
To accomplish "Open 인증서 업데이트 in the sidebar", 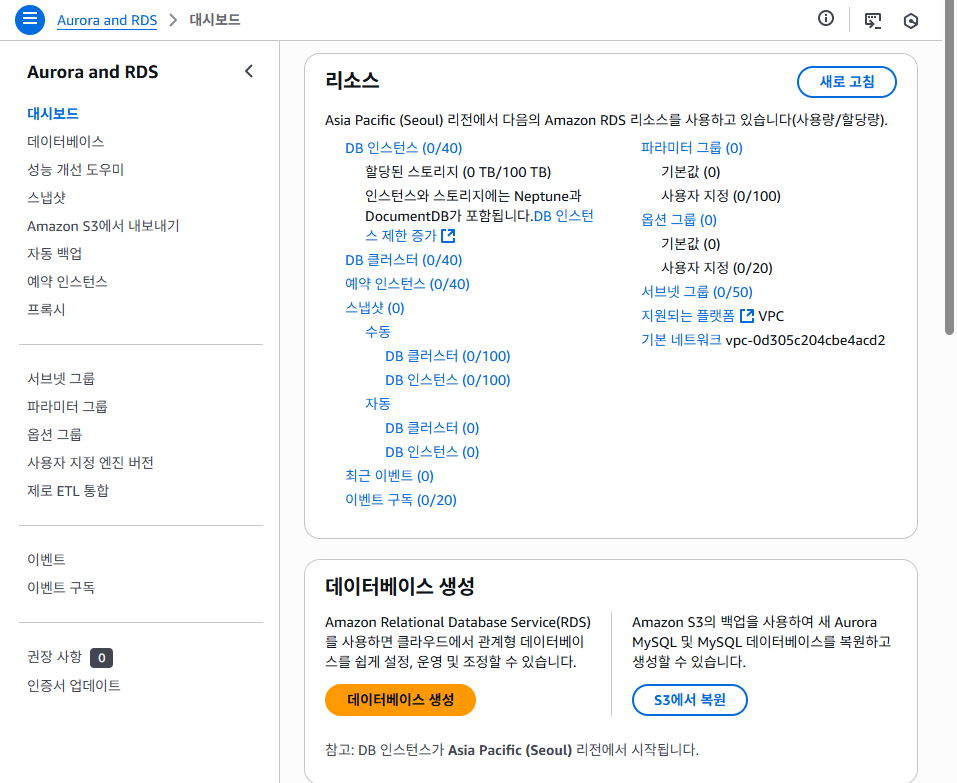I will coord(74,685).
